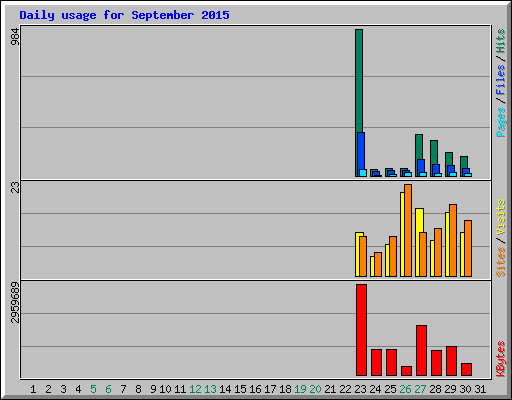Click the 984 hits axis label
Viewport: 512px width, 400px height.
(15, 37)
